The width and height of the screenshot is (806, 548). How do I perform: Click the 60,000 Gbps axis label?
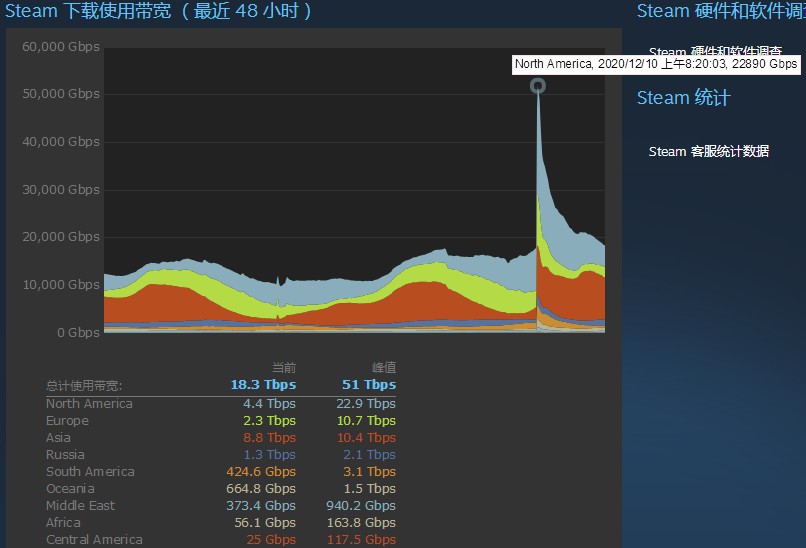pyautogui.click(x=61, y=46)
